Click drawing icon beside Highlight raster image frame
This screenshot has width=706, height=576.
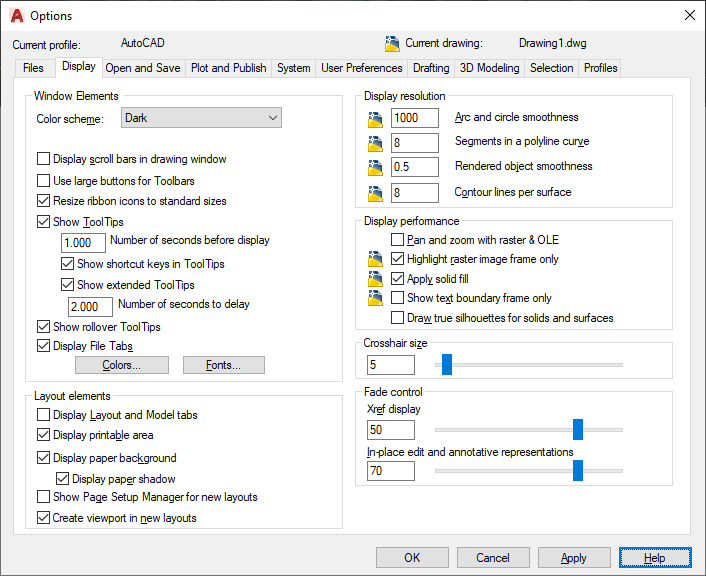coord(376,260)
